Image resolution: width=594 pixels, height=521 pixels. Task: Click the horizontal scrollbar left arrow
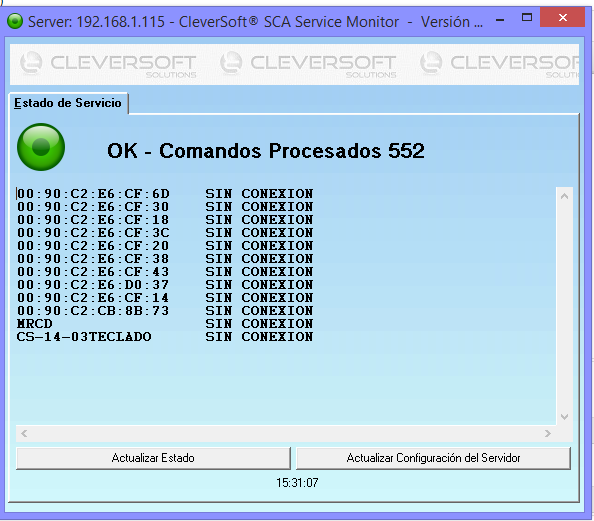click(x=24, y=433)
